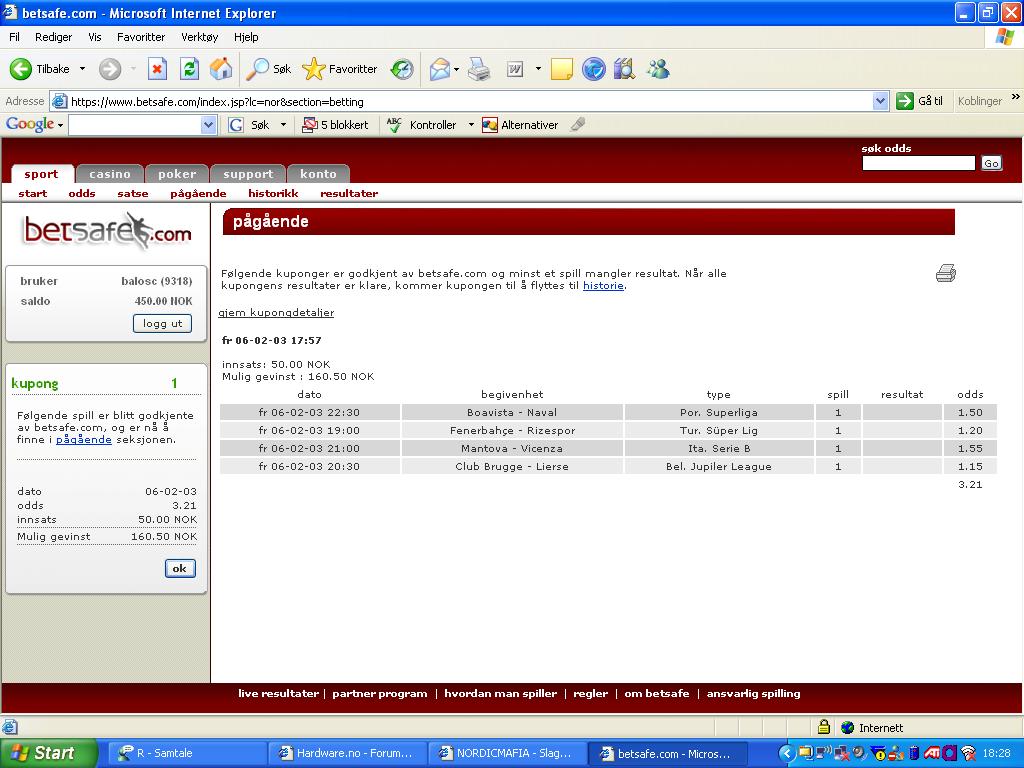Open live resultater footer link
This screenshot has height=768, width=1024.
coord(278,694)
